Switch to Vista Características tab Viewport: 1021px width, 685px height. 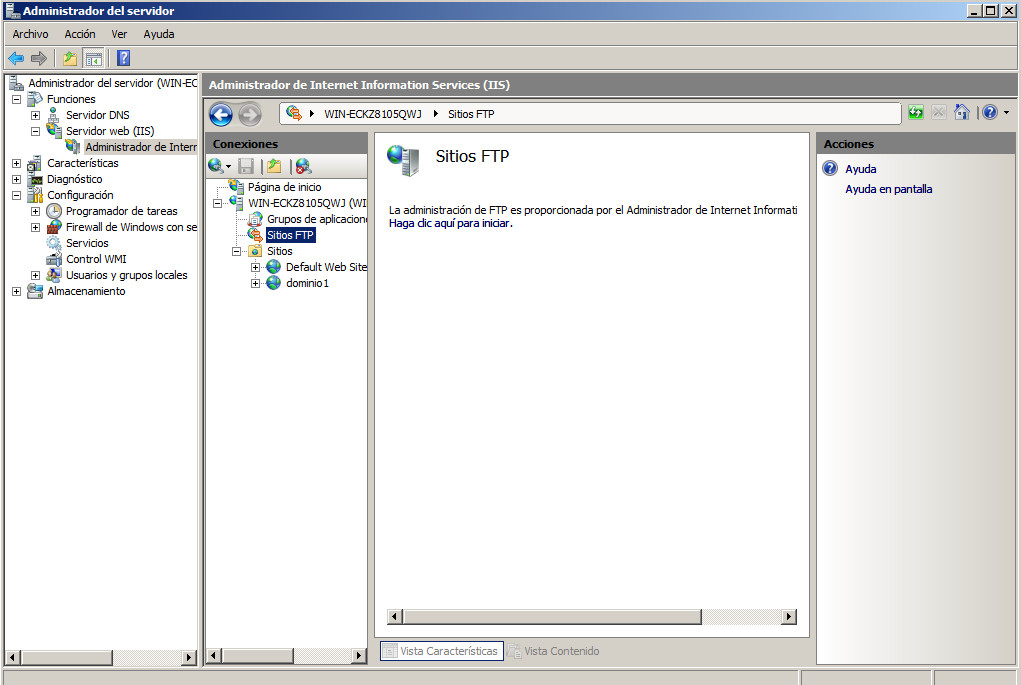click(440, 651)
